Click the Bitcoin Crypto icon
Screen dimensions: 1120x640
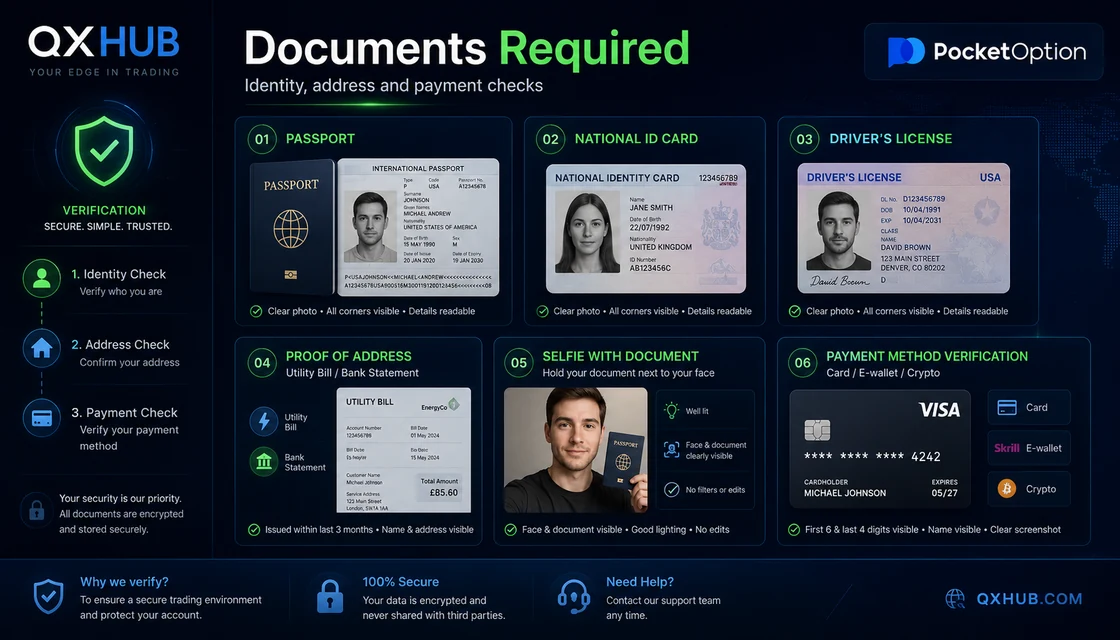(x=1006, y=489)
